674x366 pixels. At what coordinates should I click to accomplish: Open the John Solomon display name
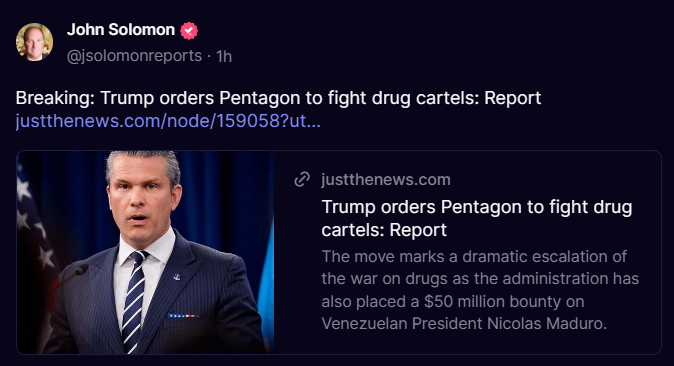[121, 30]
